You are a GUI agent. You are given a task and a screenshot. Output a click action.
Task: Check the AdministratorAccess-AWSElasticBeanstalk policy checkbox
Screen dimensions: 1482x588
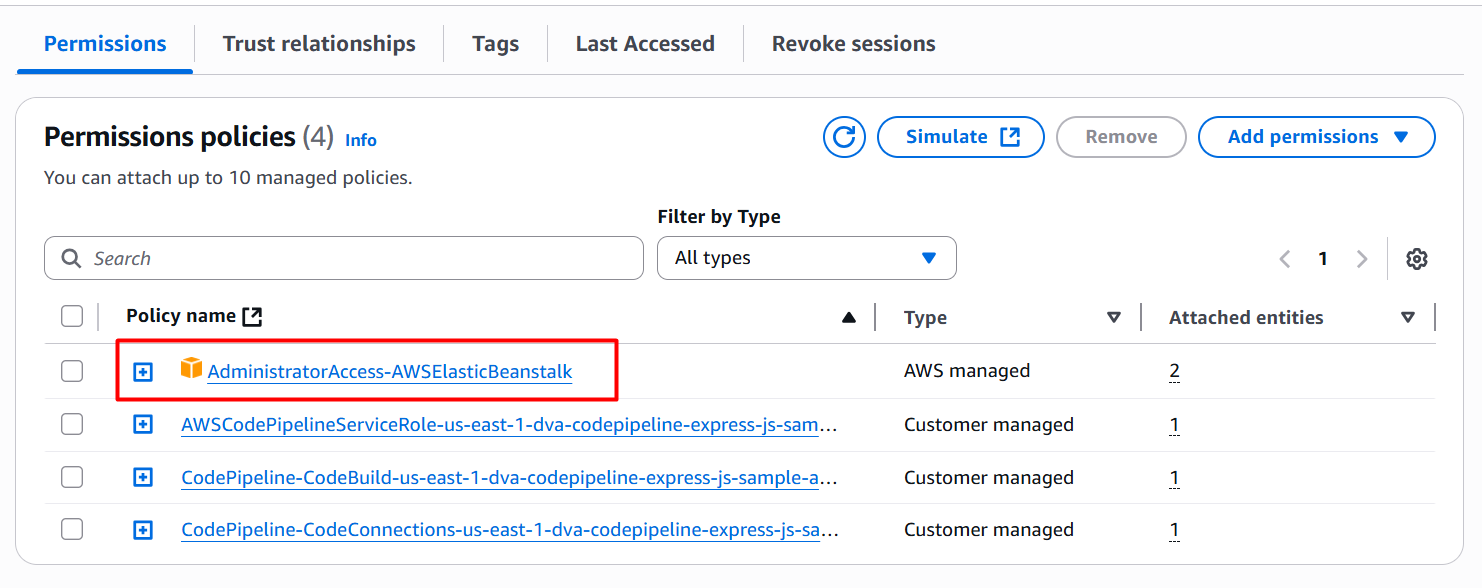coord(72,371)
